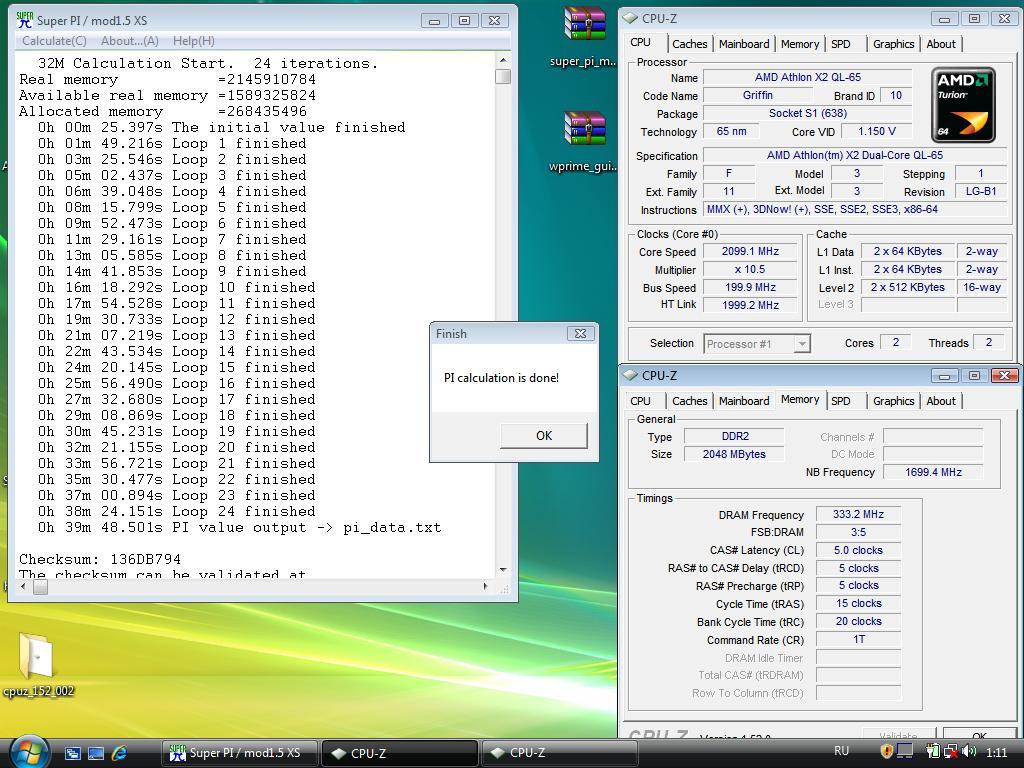Minimize the Super PI window
Screen dimensions: 1024x768
tap(434, 21)
